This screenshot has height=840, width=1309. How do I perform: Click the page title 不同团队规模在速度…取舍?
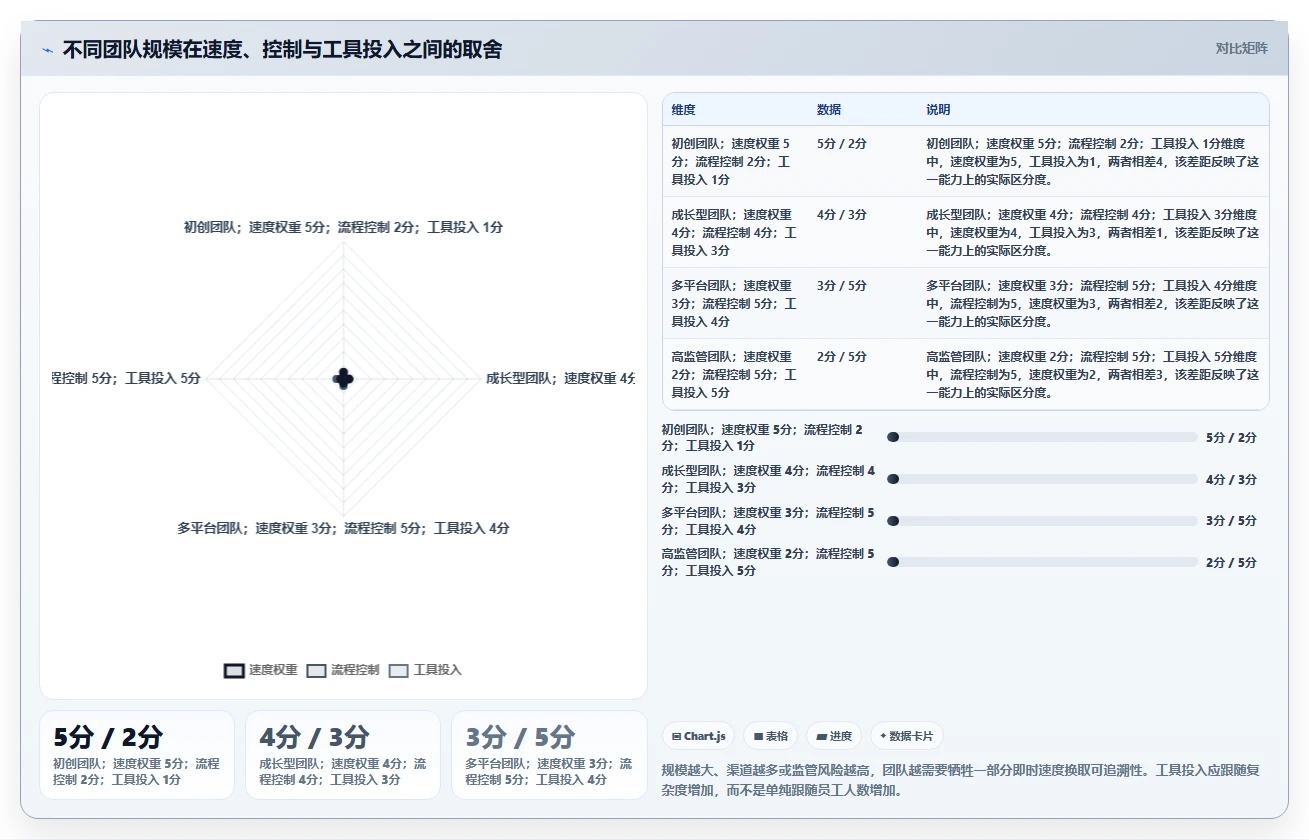[282, 49]
